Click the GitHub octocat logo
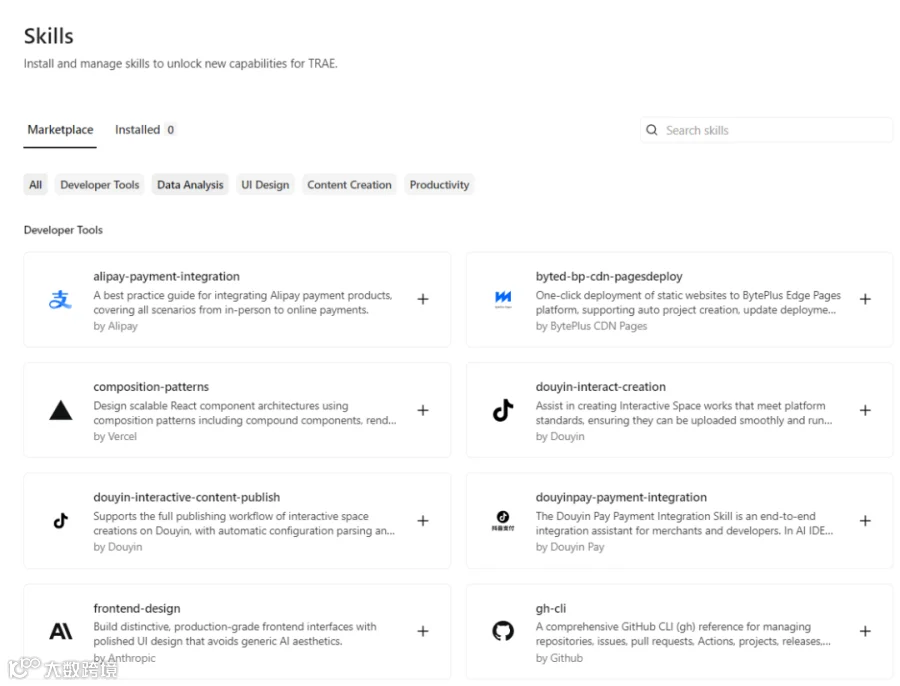900x686 pixels. click(503, 631)
